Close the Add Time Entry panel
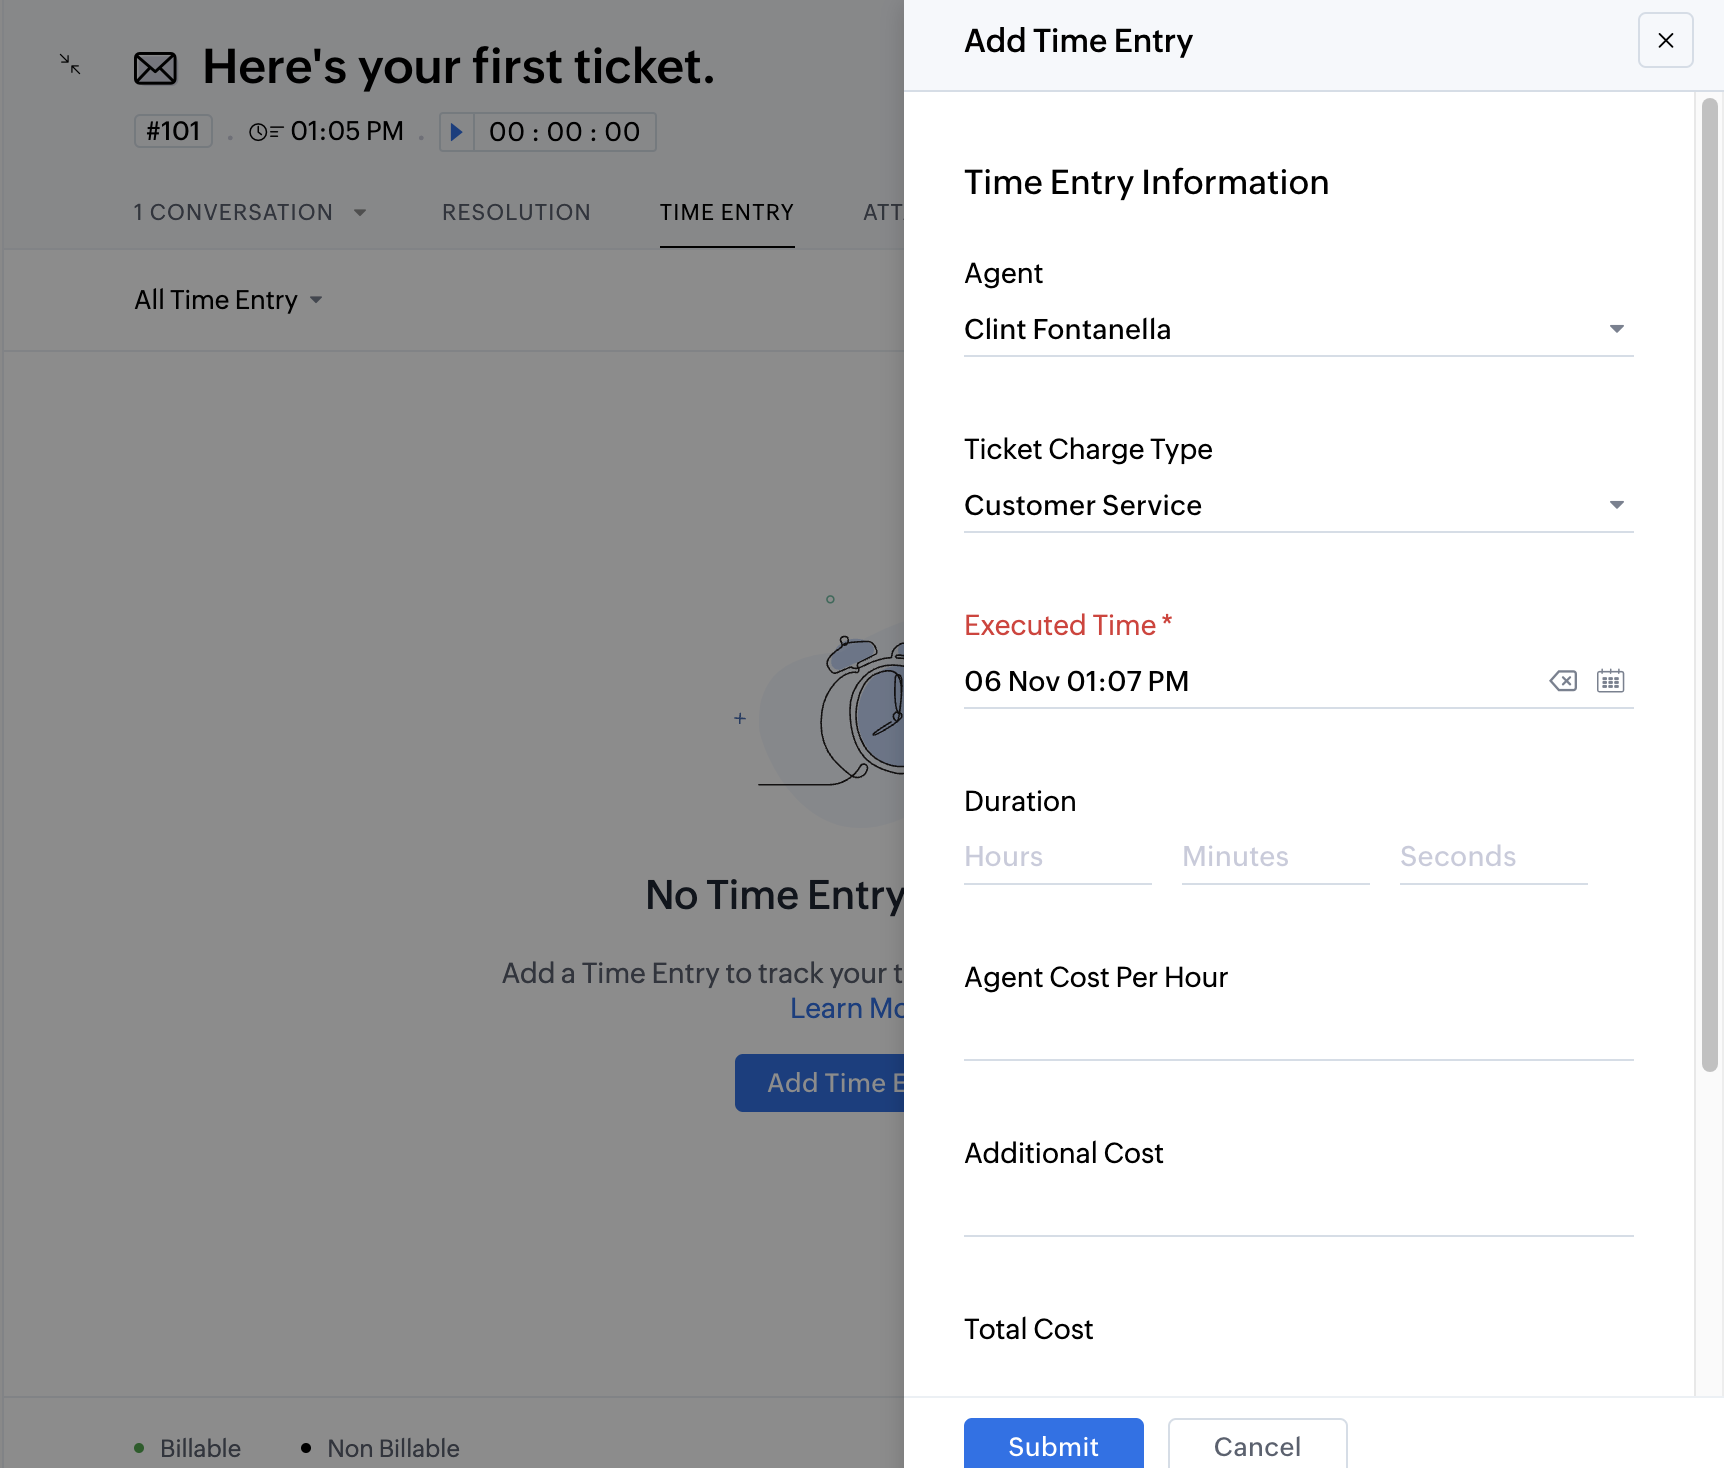This screenshot has width=1724, height=1468. pyautogui.click(x=1665, y=40)
